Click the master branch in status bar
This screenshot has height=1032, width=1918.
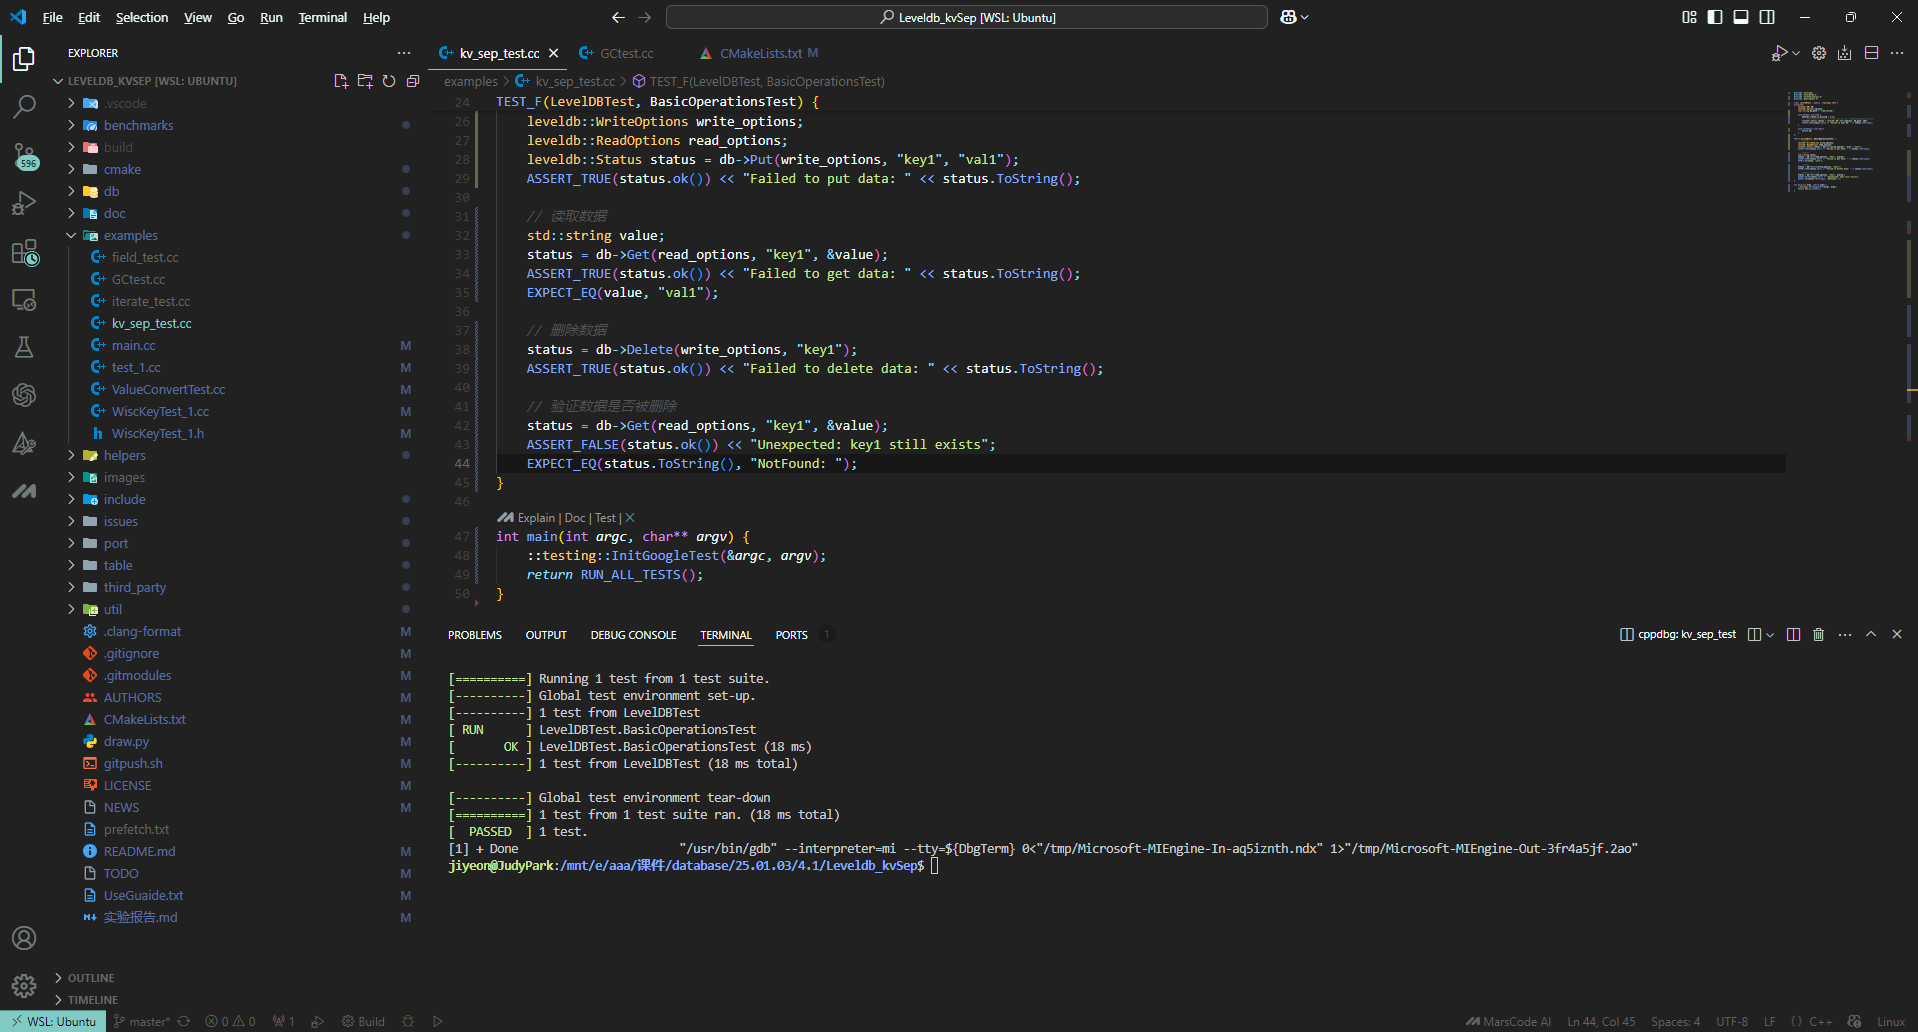[141, 1021]
